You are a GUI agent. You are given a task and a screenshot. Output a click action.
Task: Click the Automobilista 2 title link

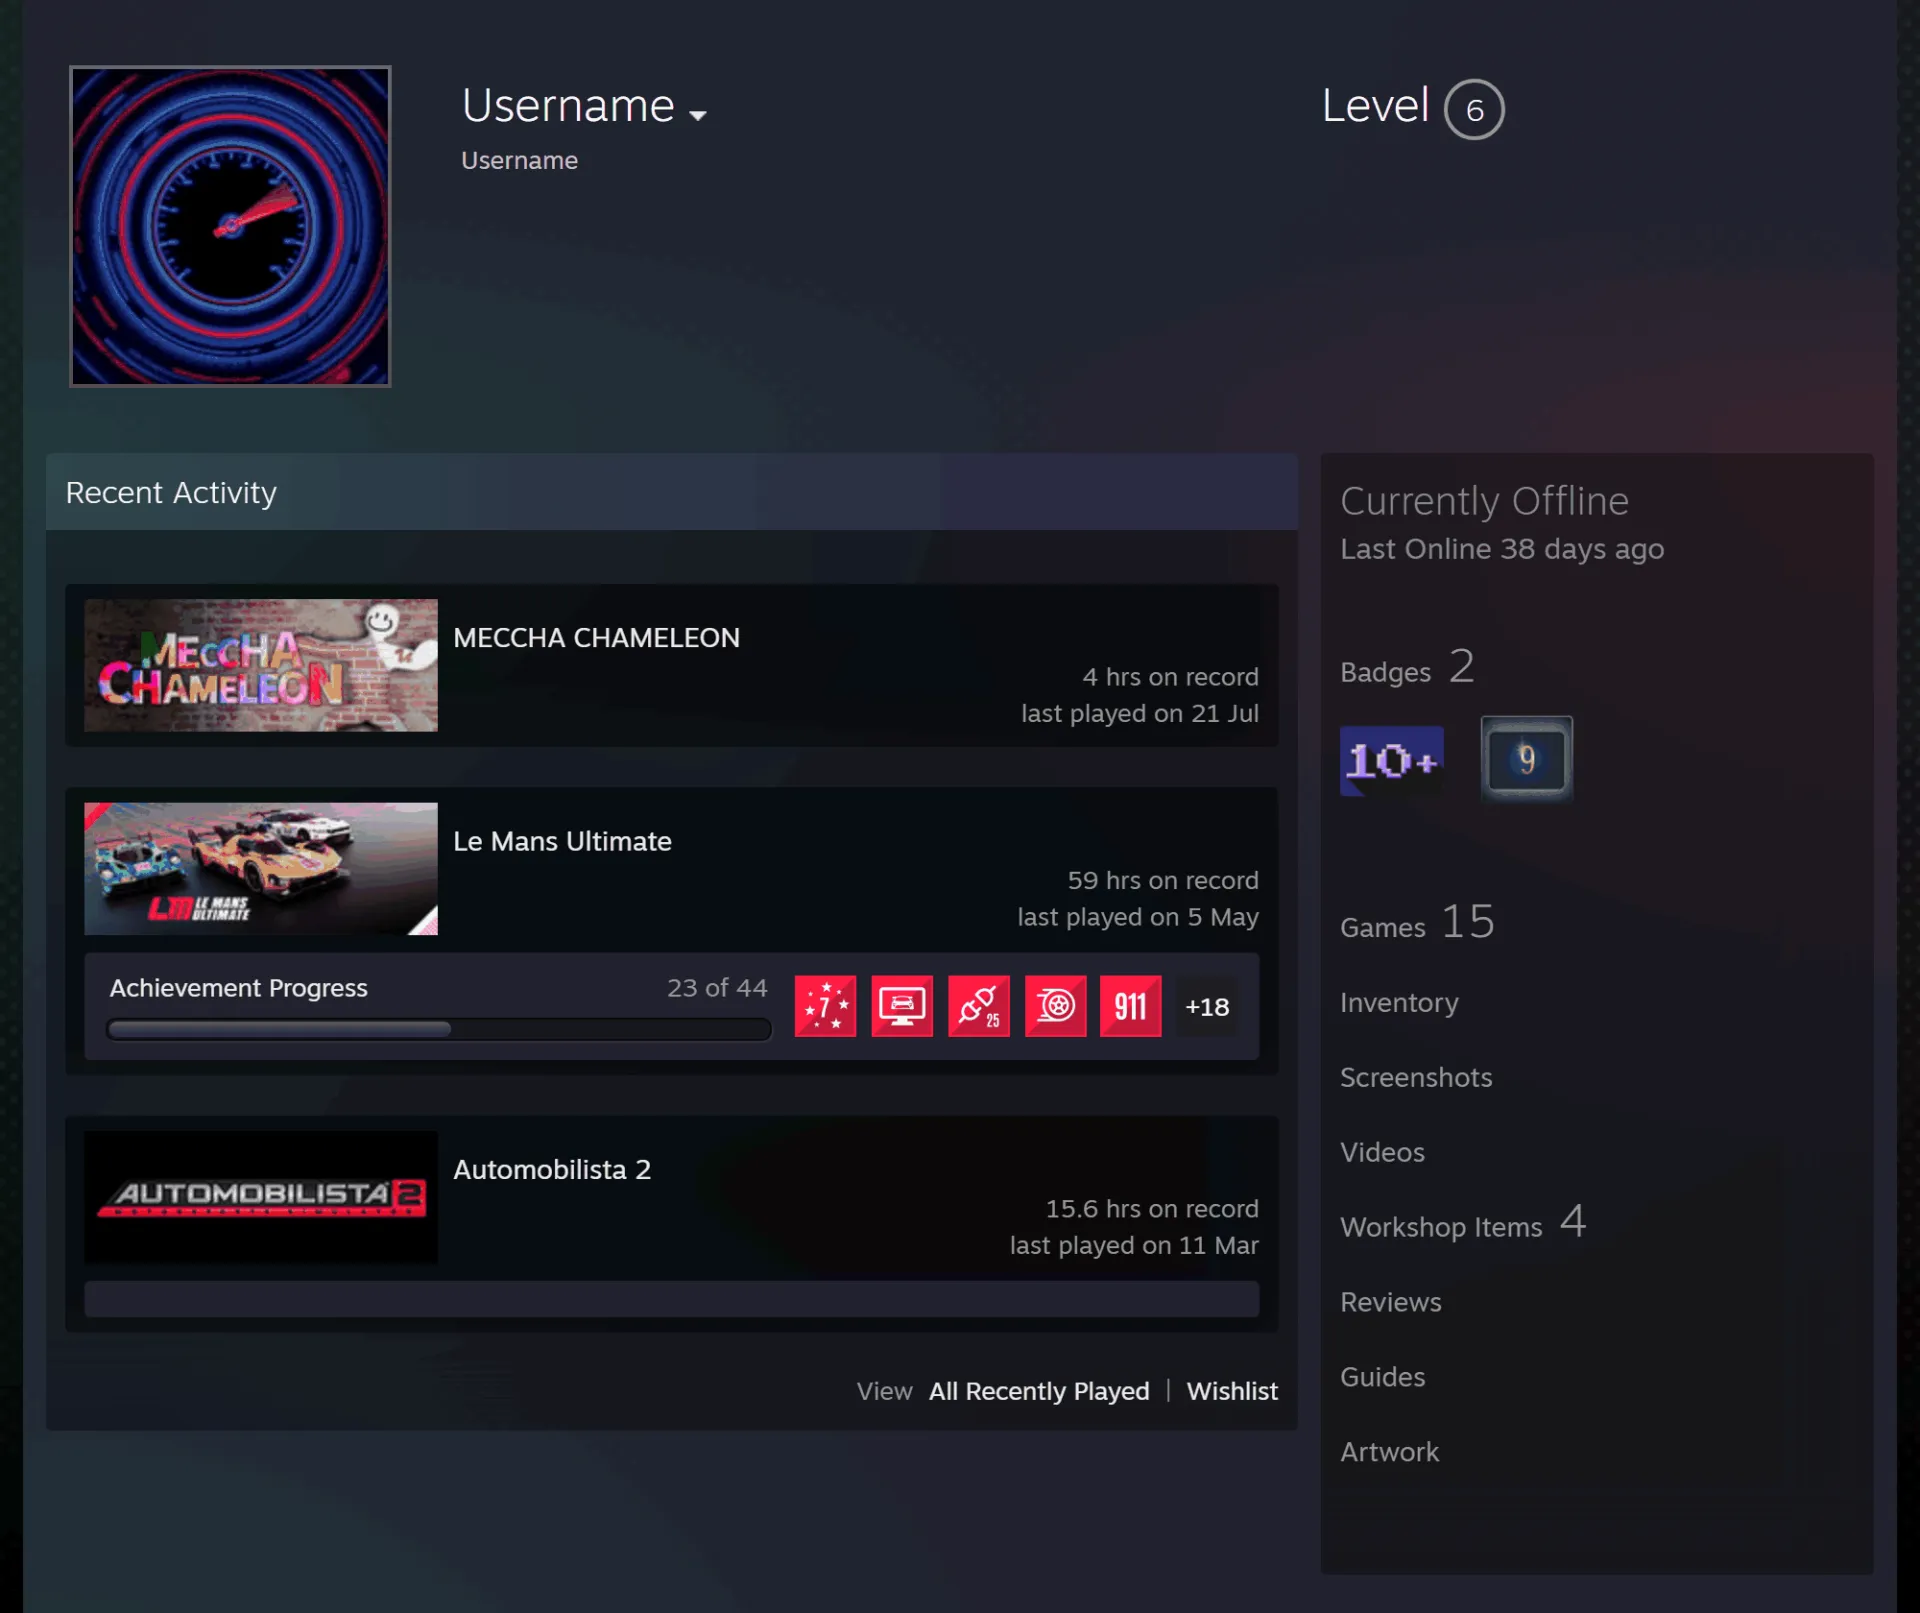pos(552,1170)
